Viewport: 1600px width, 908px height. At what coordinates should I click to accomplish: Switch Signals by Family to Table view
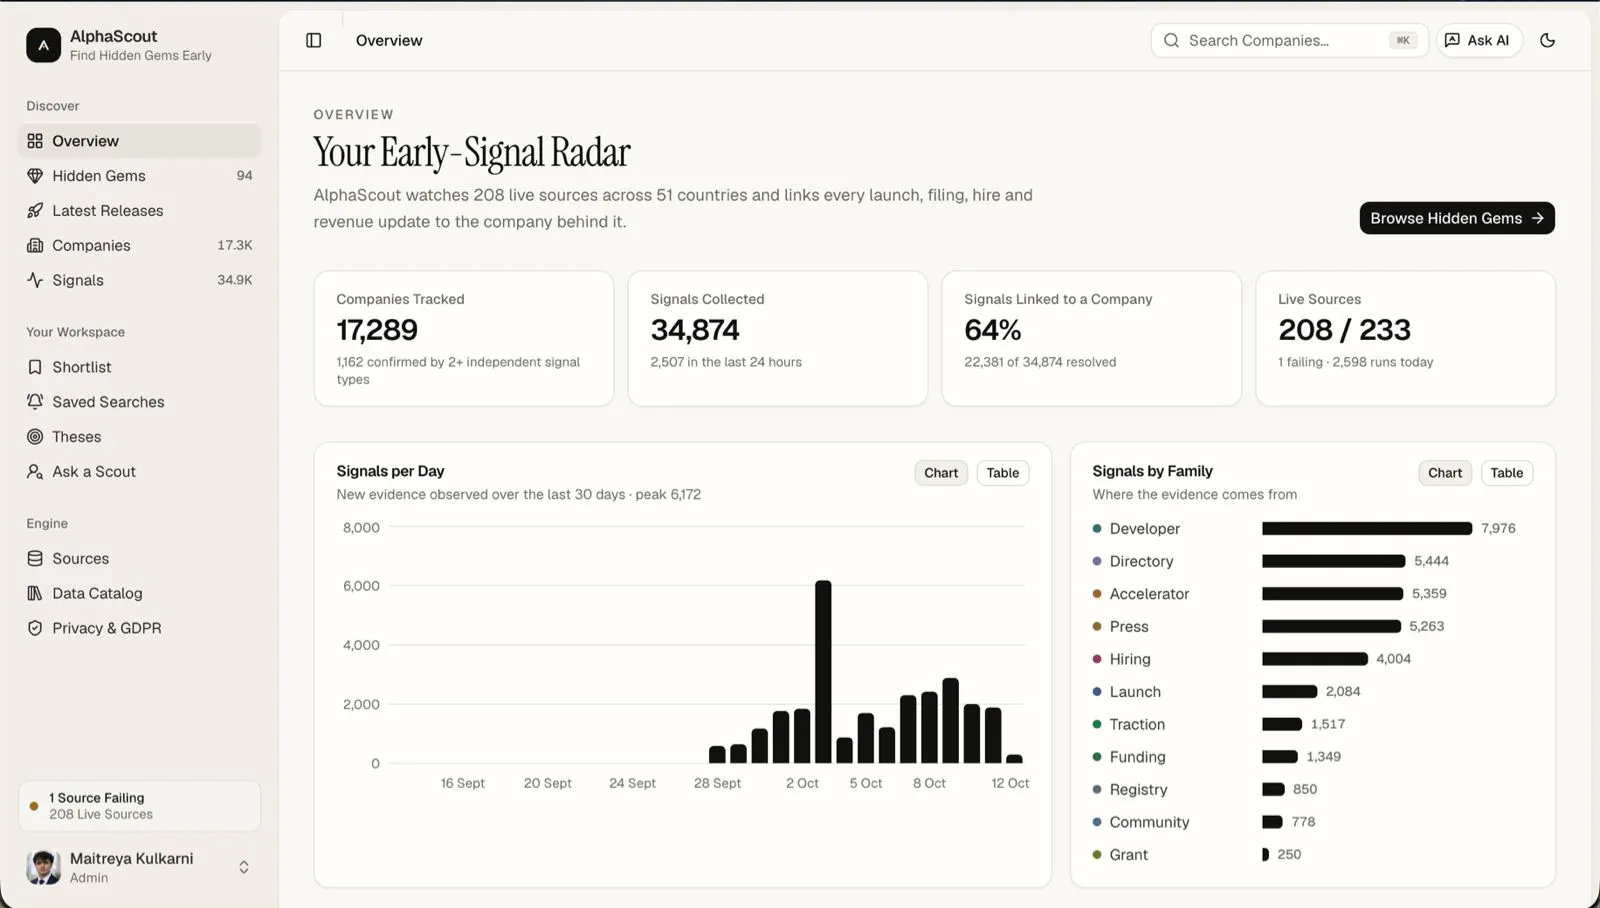(x=1507, y=473)
